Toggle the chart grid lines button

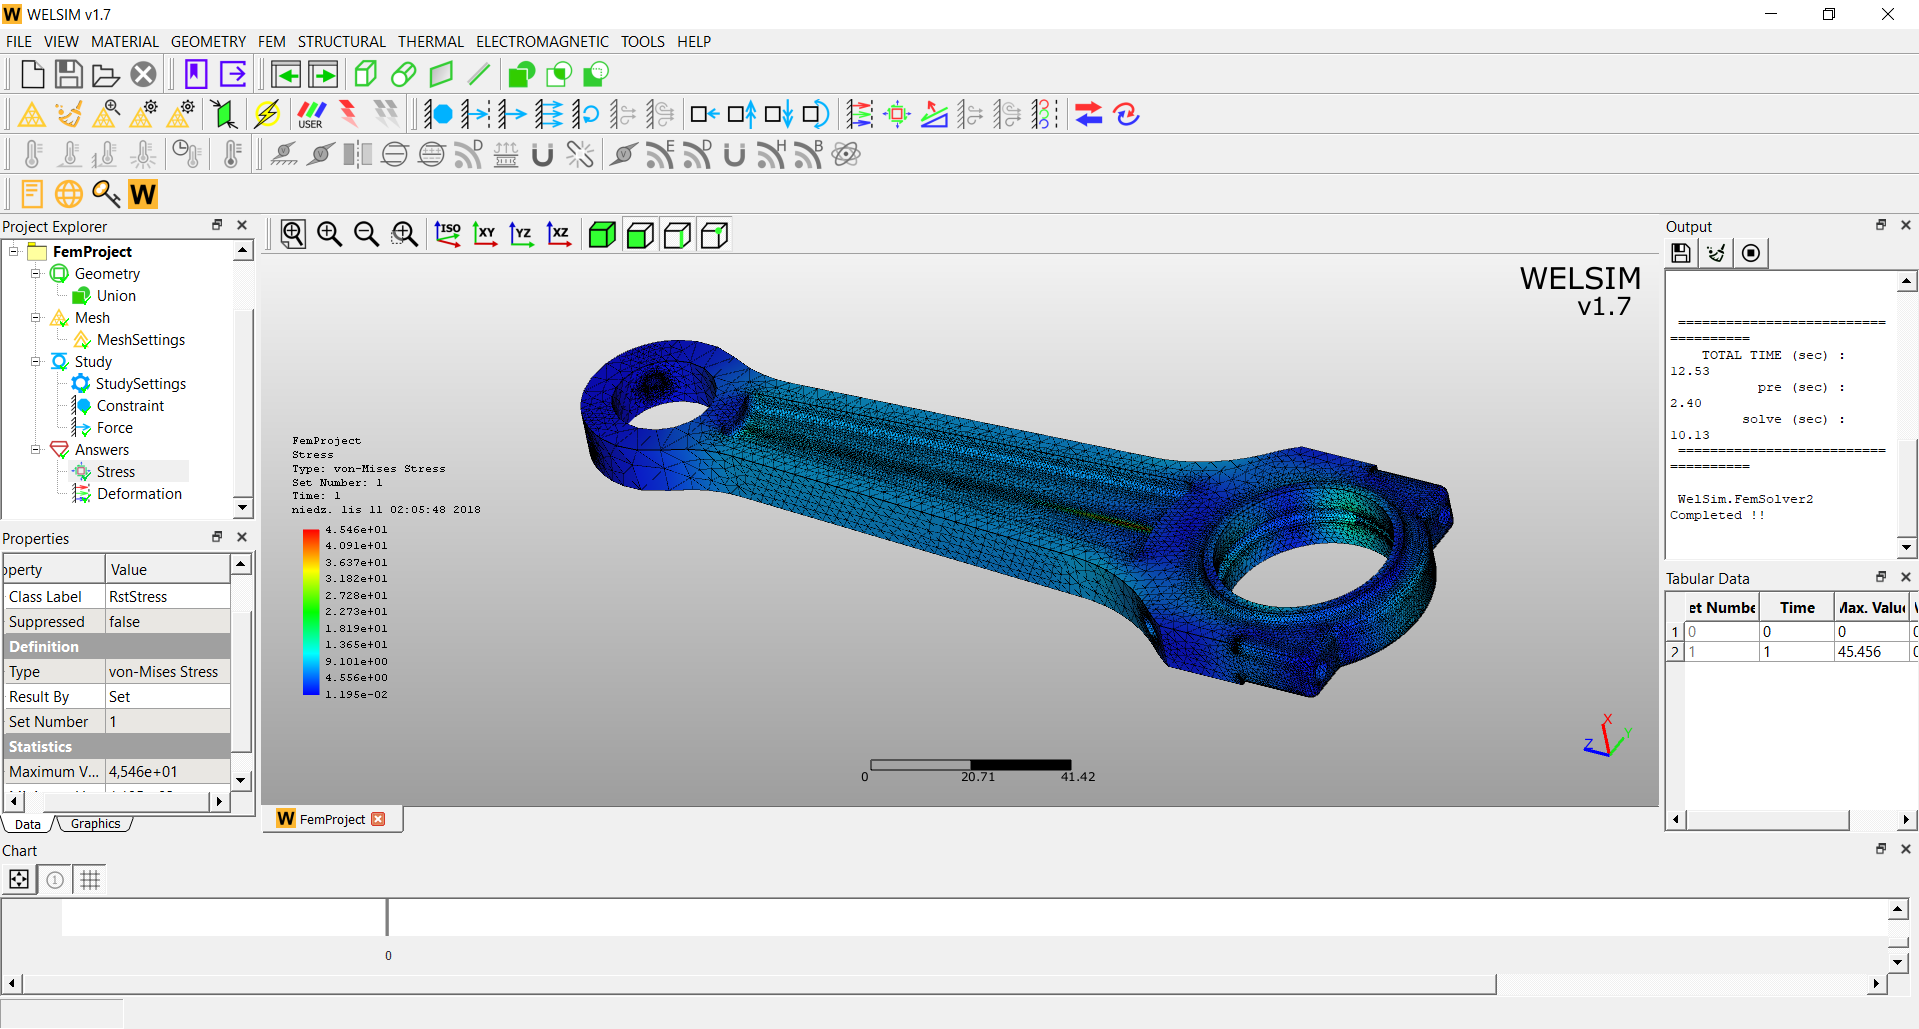tap(90, 880)
